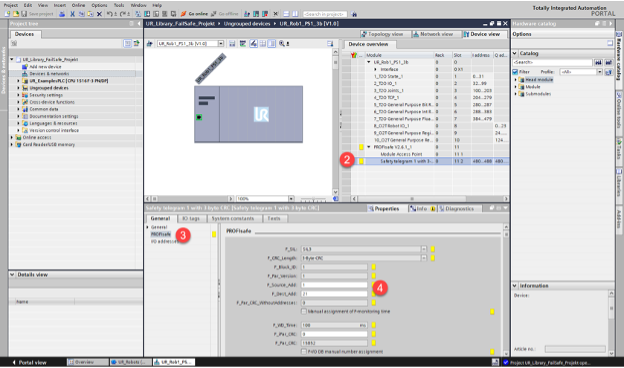The image size is (624, 368).
Task: Click the cut scissors icon
Action: (72, 14)
